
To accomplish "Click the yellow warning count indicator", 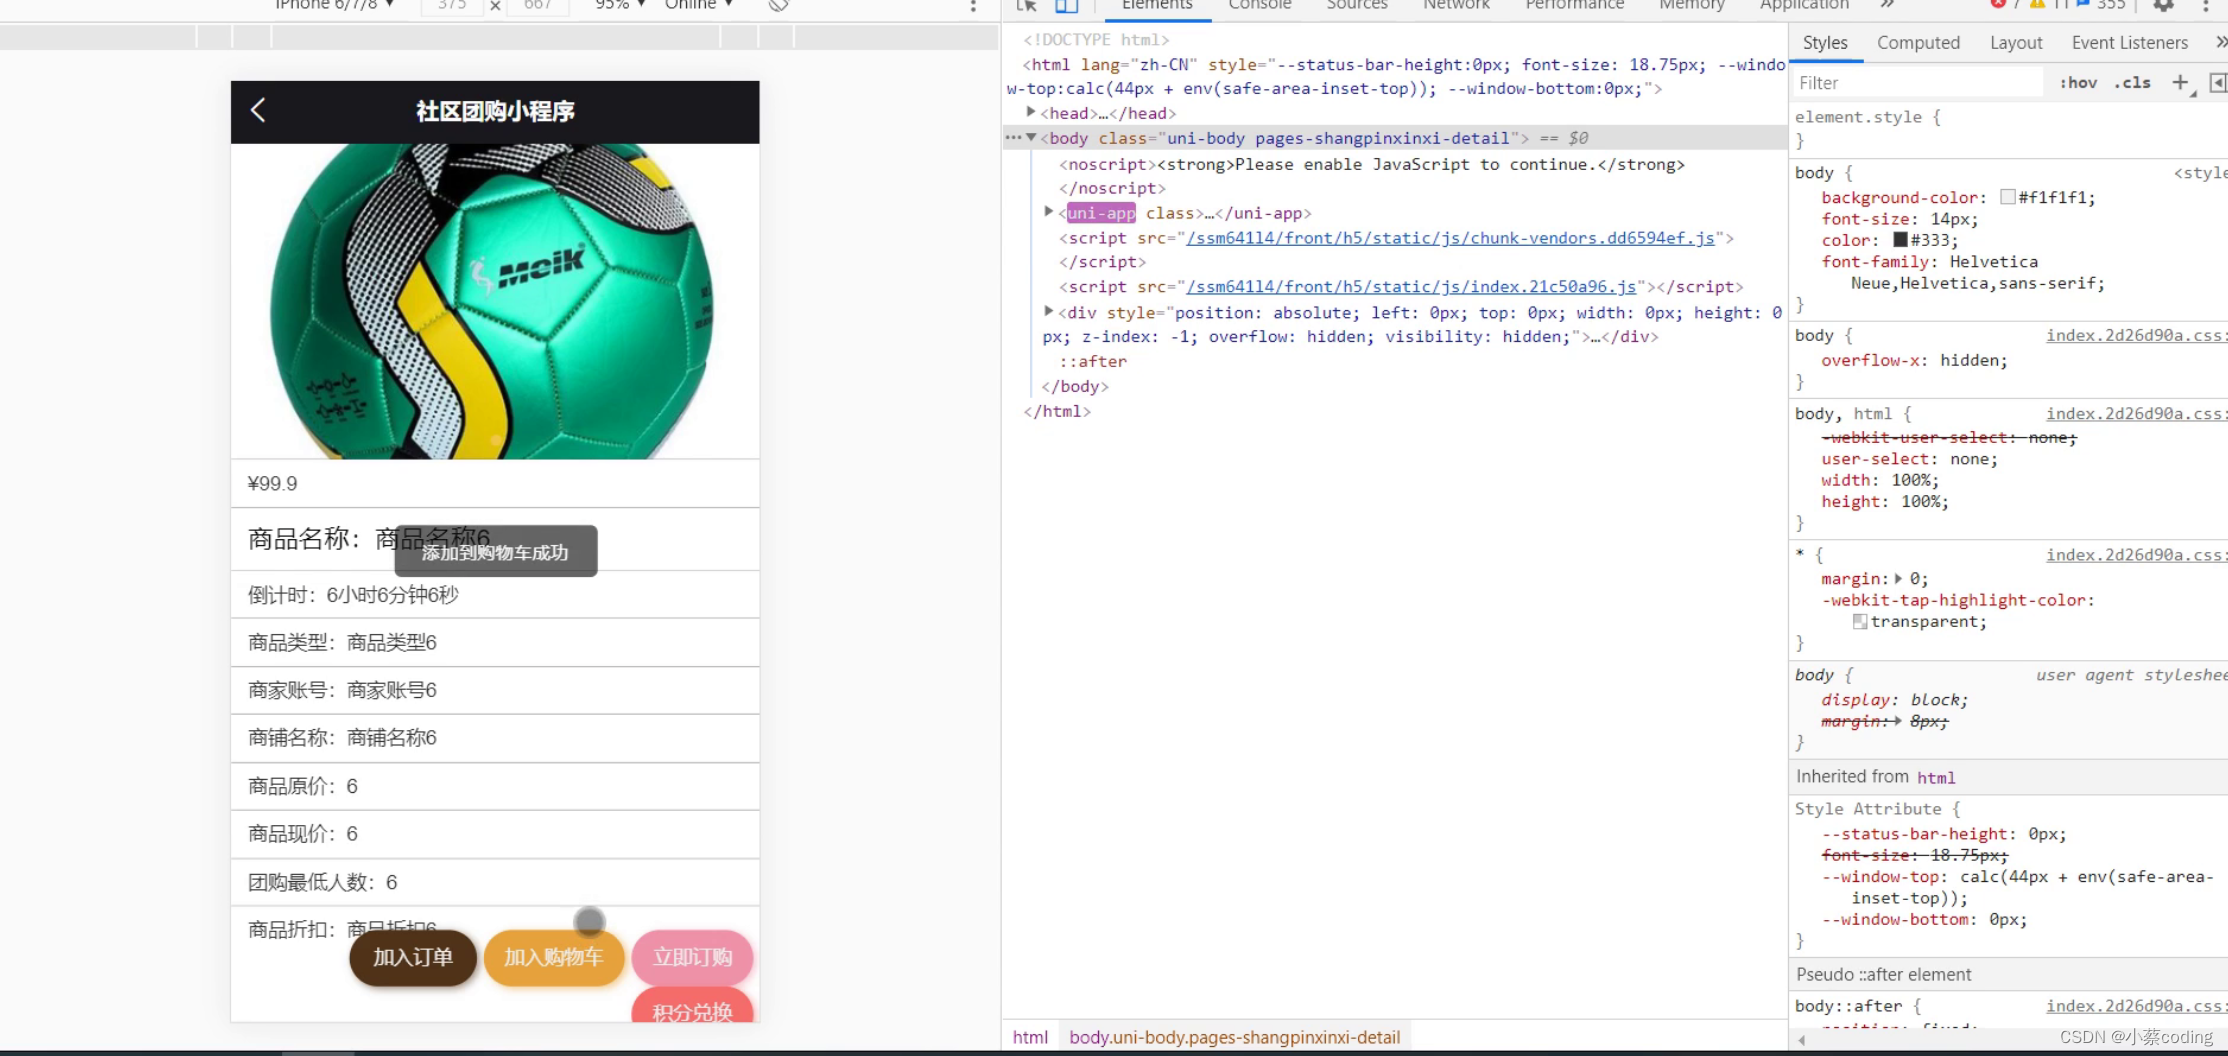I will (x=2048, y=5).
